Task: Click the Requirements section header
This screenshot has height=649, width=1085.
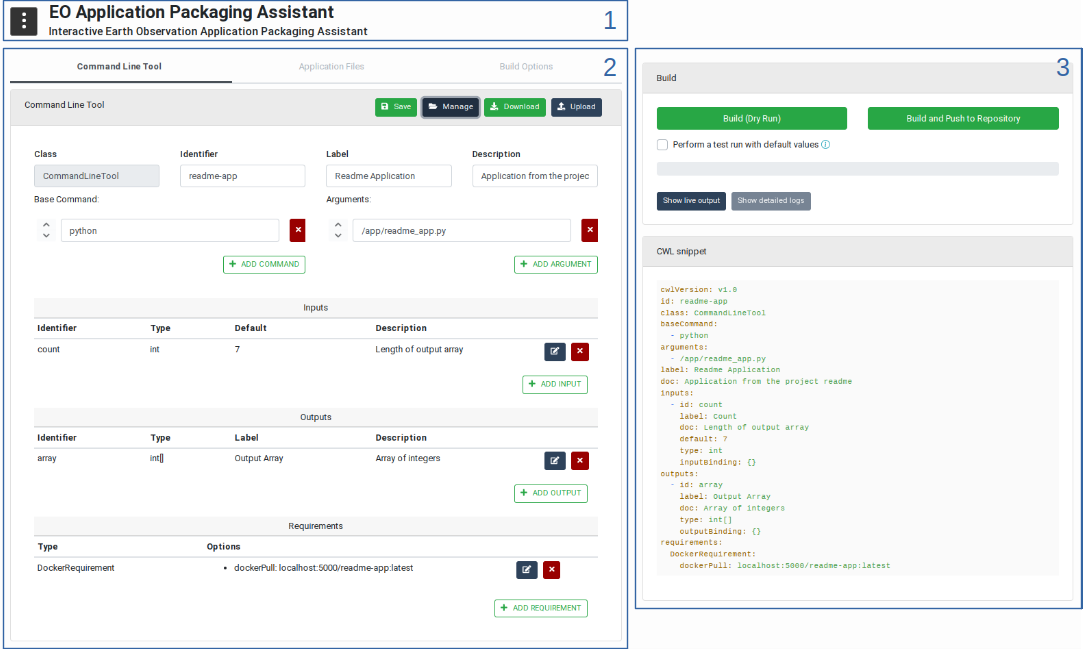Action: [316, 527]
